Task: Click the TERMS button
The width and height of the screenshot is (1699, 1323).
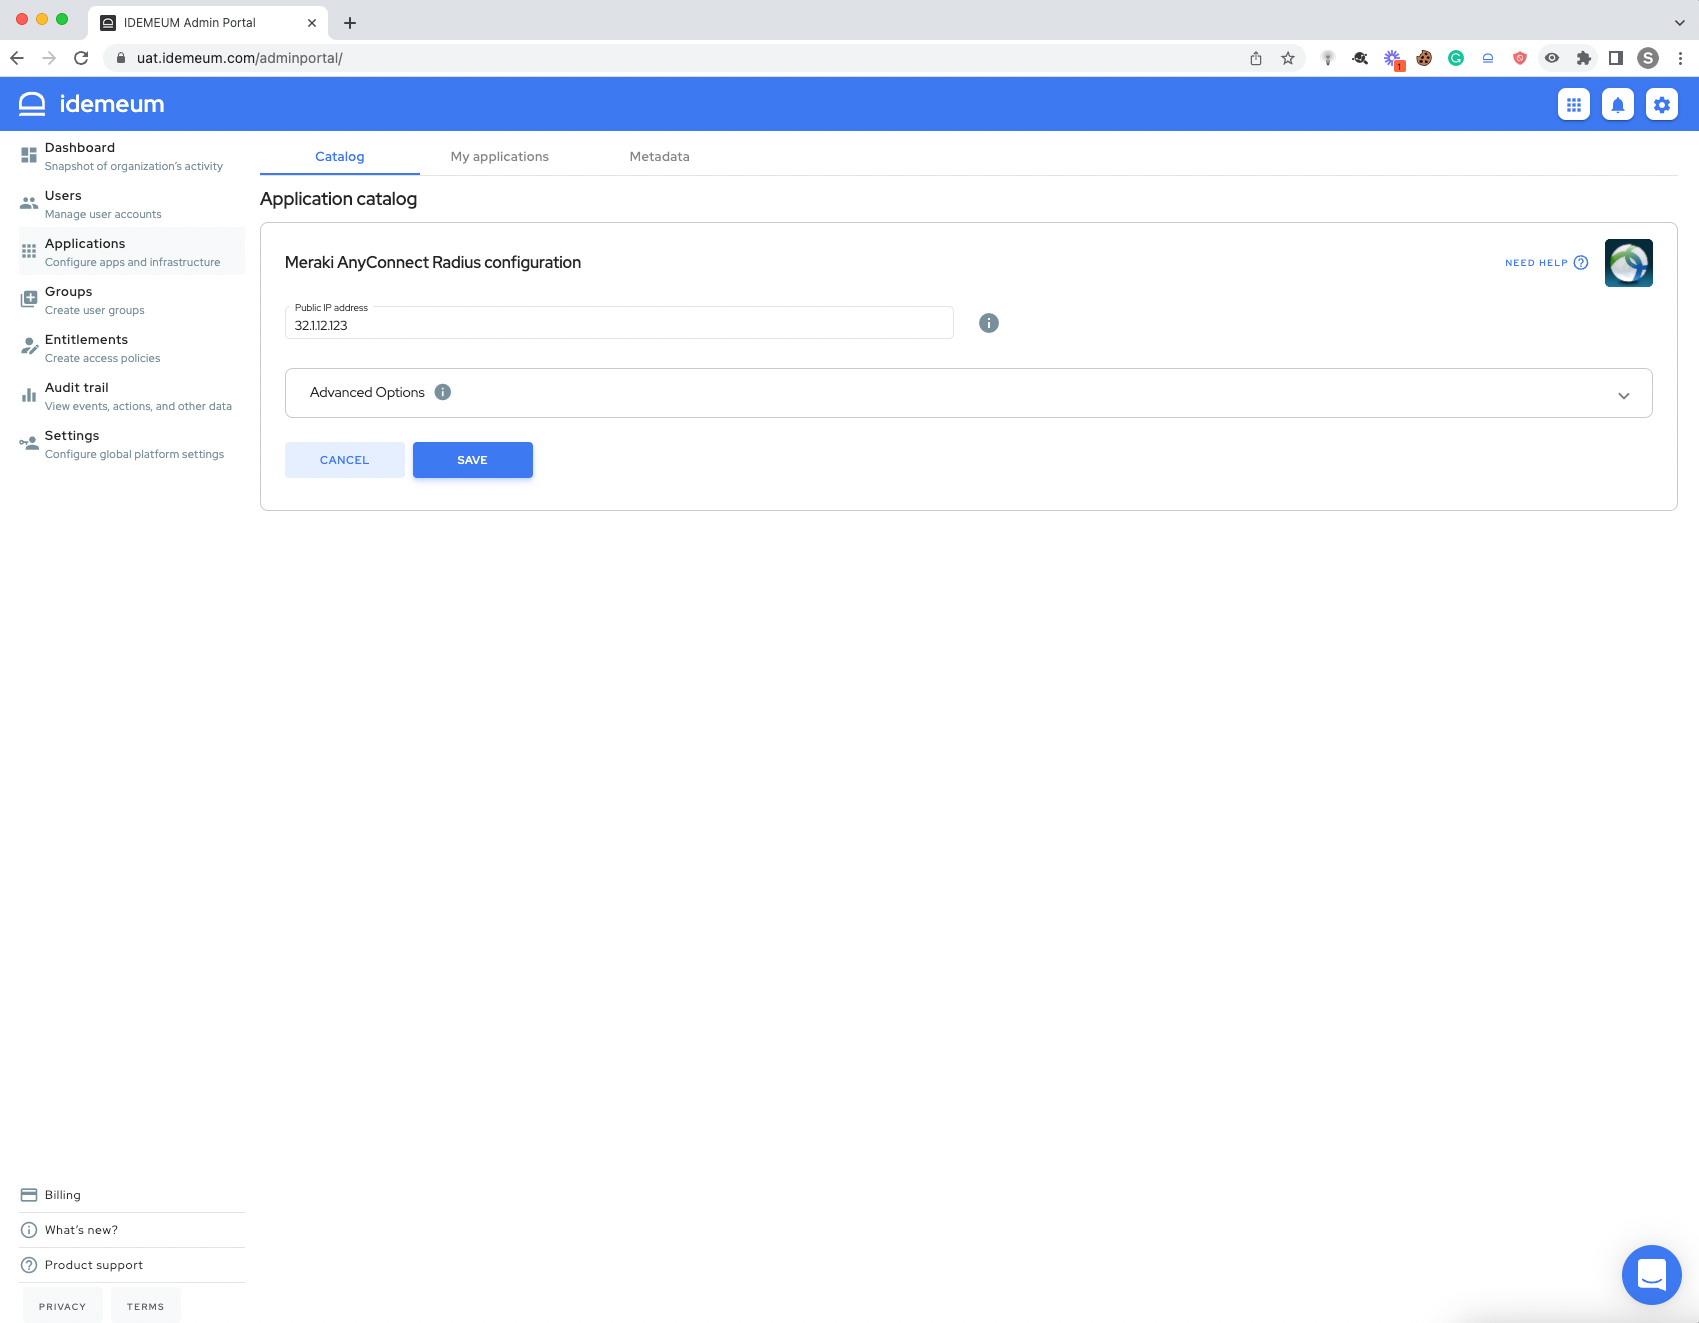Action: tap(146, 1306)
